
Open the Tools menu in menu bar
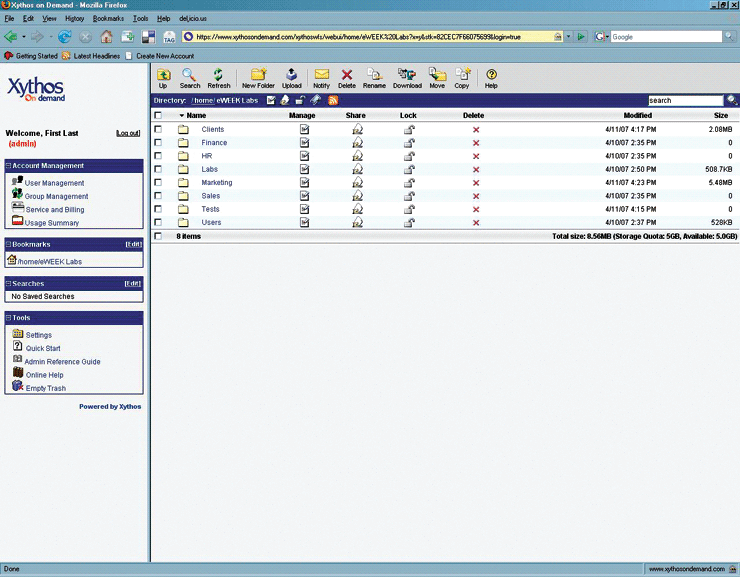tap(140, 18)
